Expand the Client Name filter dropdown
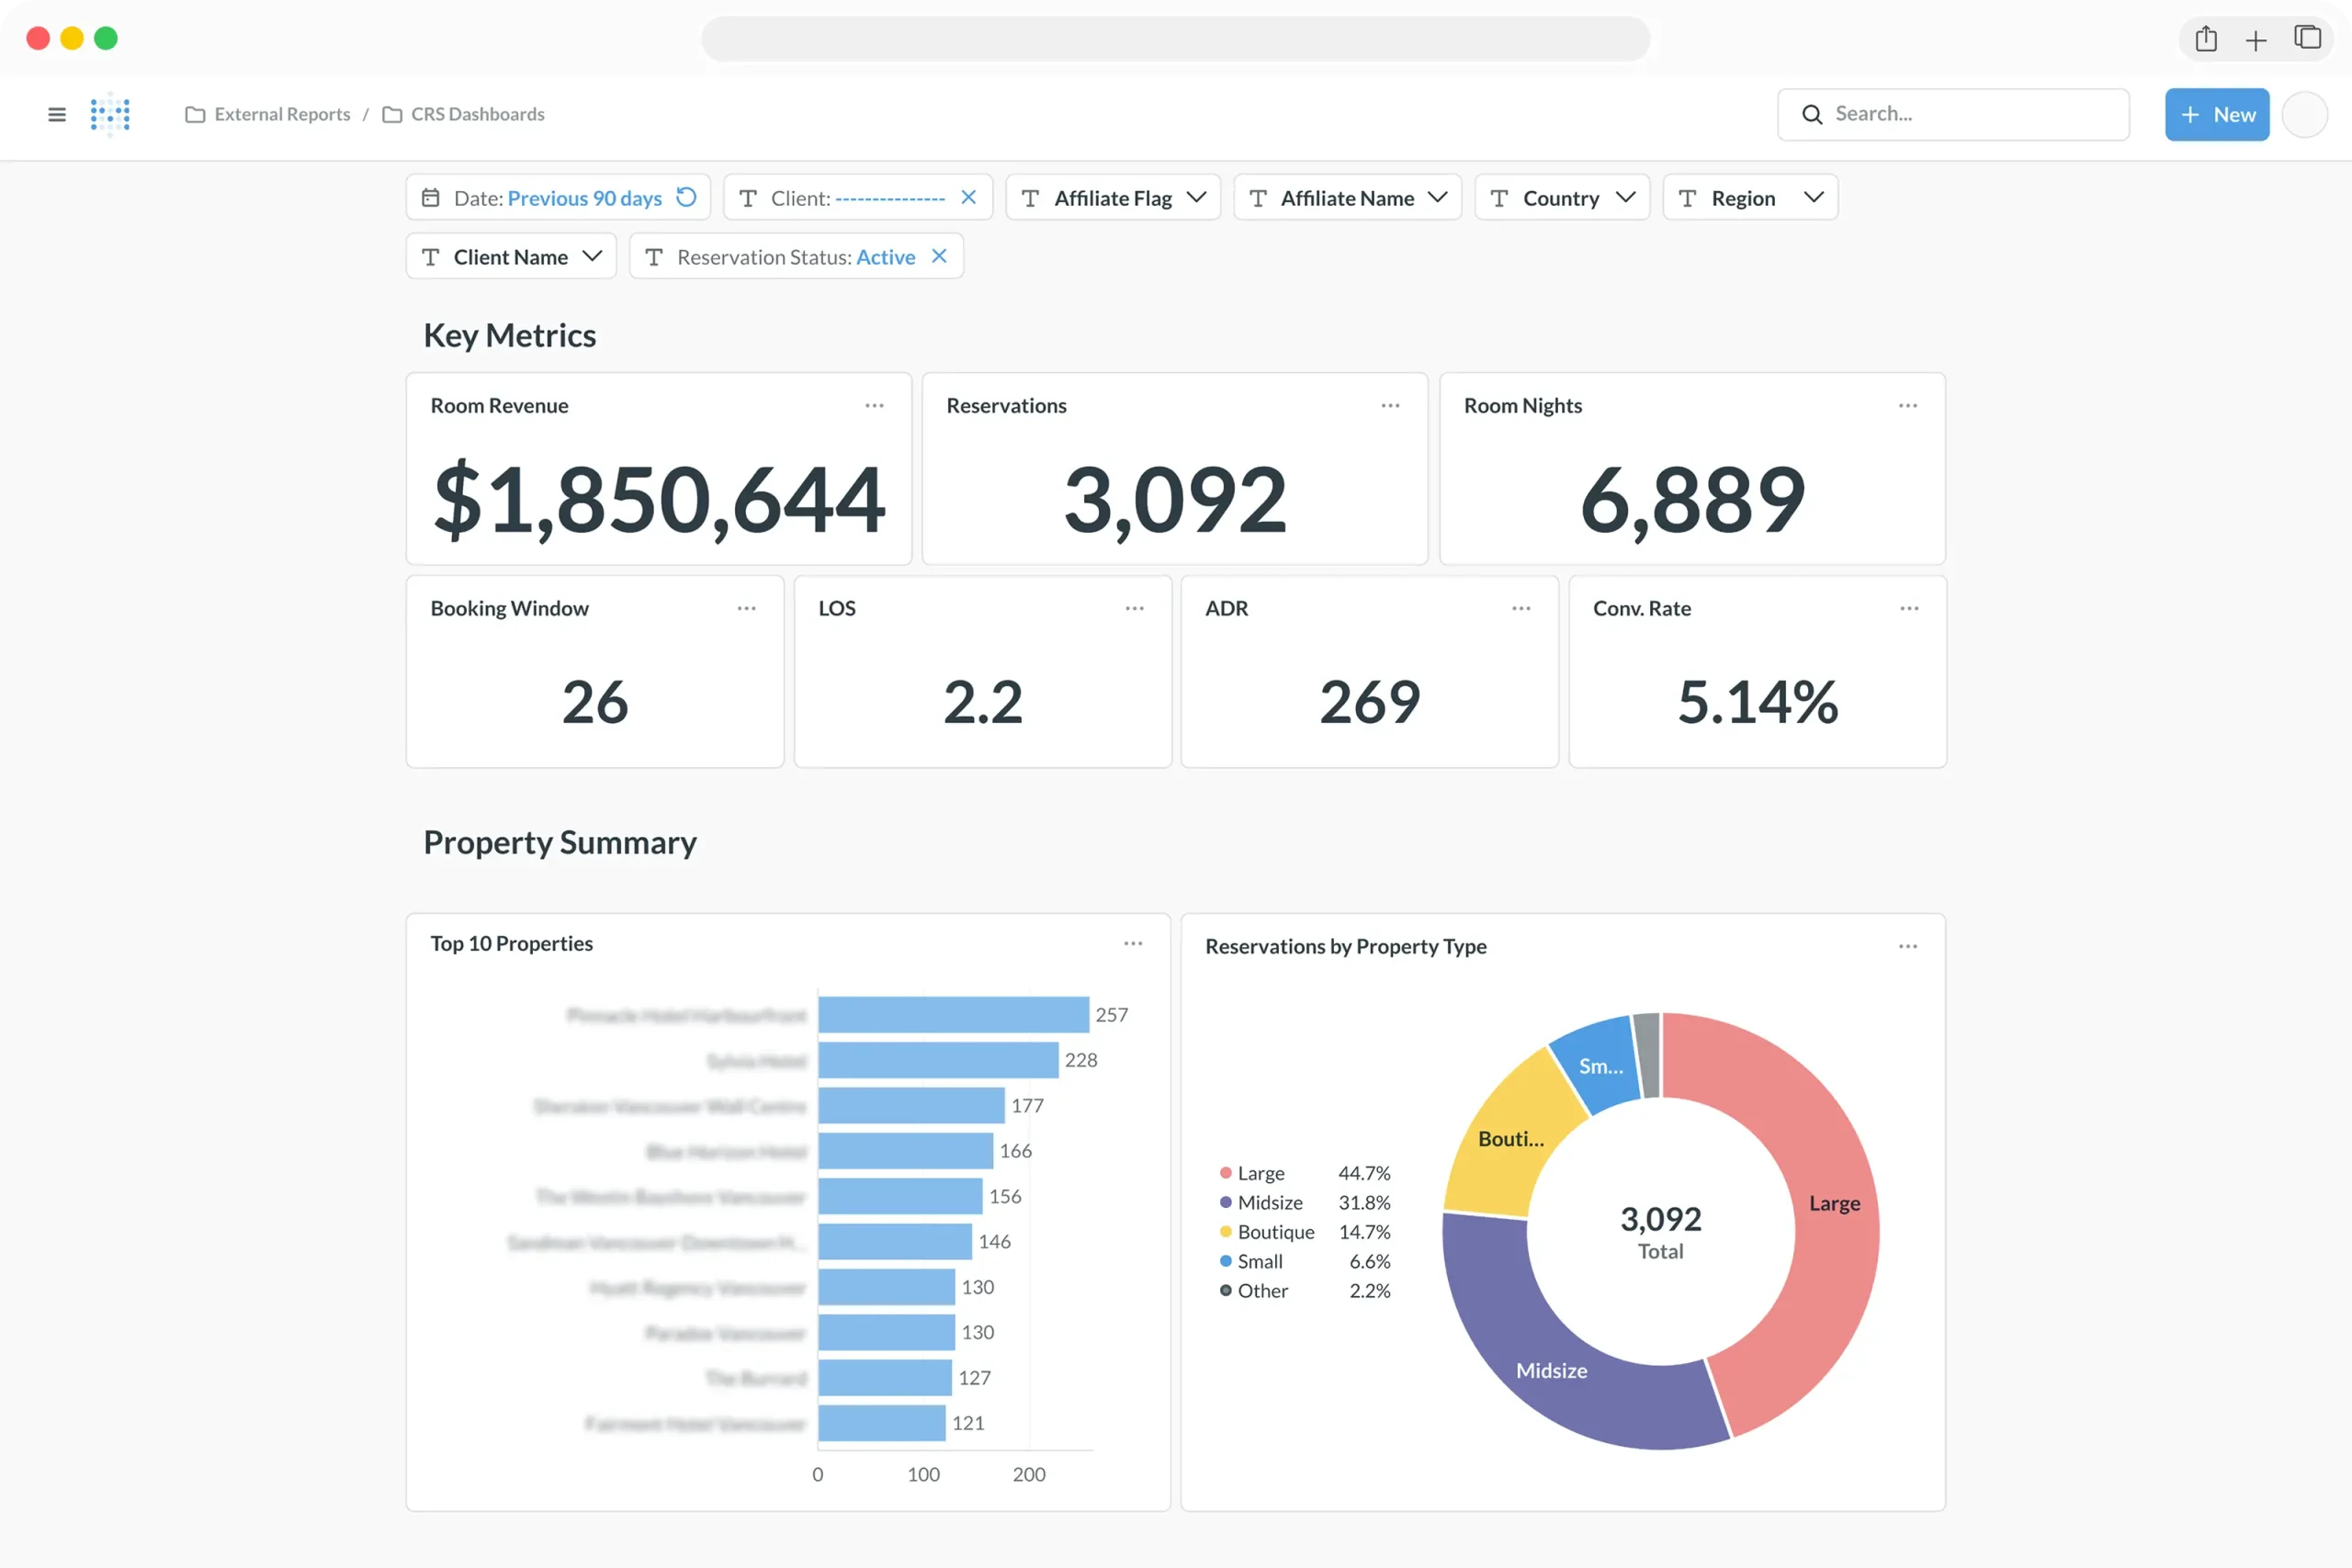The height and width of the screenshot is (1568, 2352). pos(592,256)
